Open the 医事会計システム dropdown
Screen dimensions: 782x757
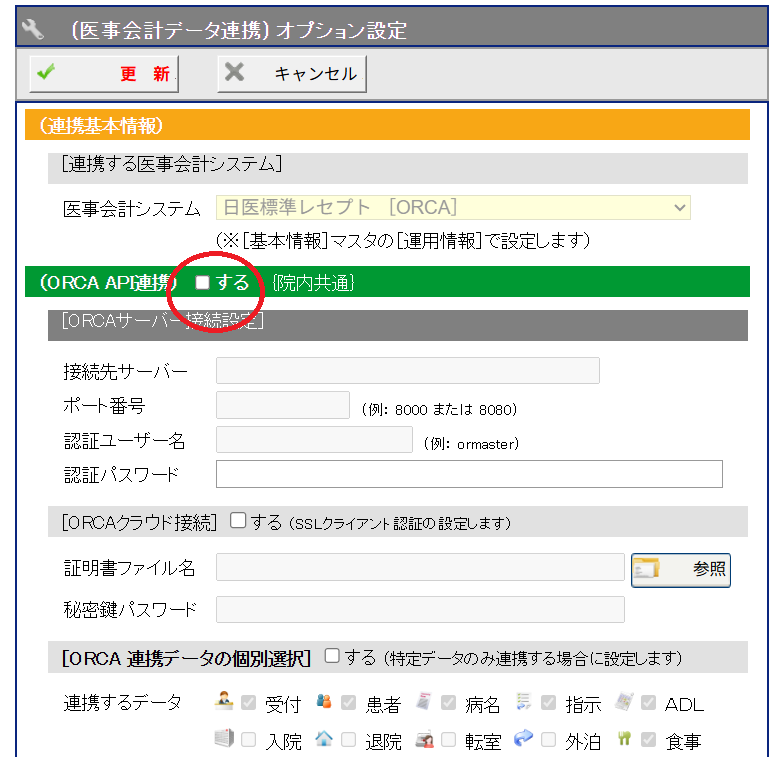pos(453,207)
